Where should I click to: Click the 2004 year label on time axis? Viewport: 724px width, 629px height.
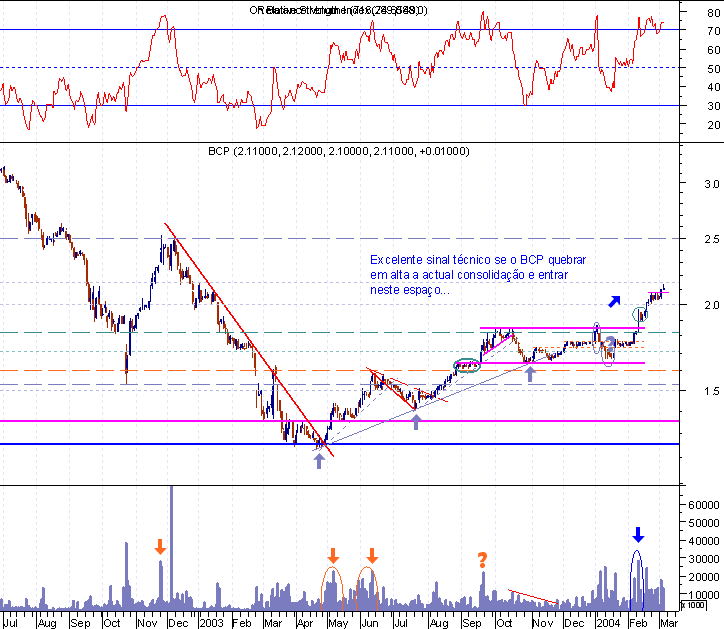point(608,623)
